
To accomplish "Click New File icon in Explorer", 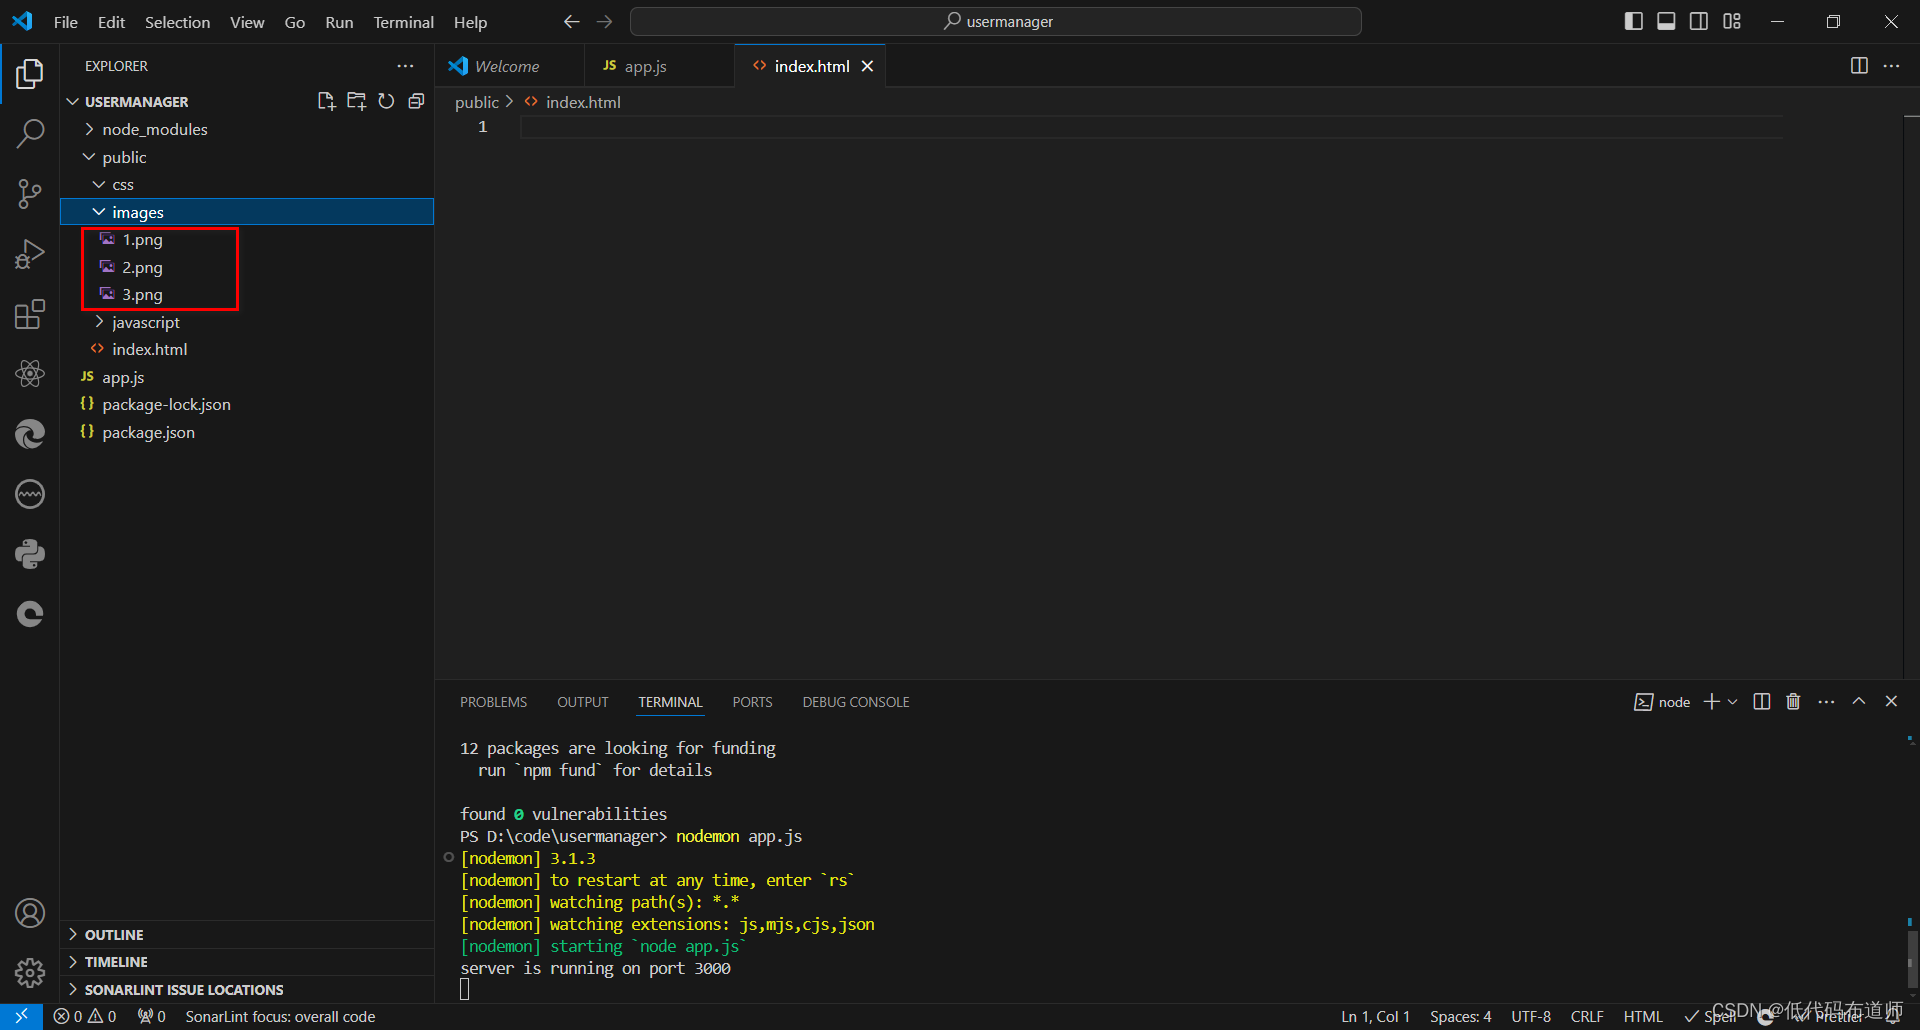I will tap(326, 101).
